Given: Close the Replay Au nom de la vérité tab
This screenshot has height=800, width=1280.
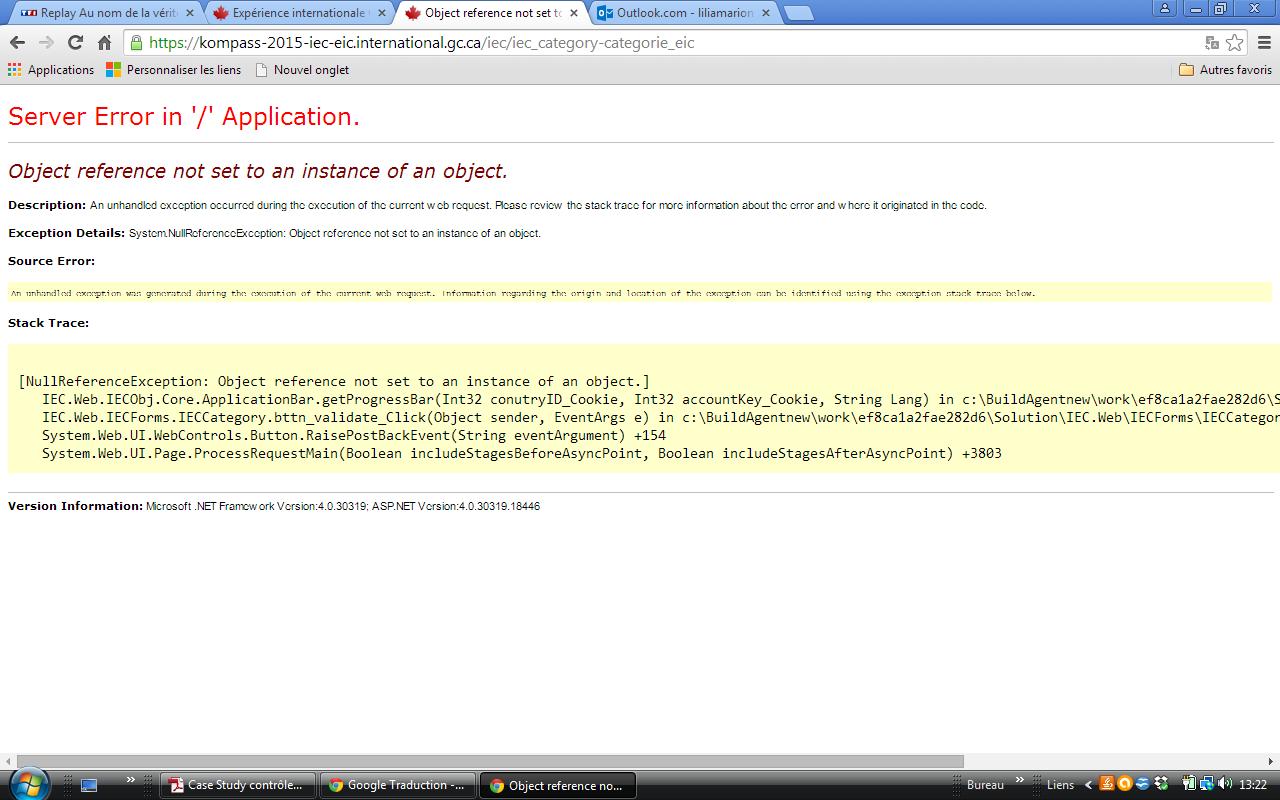Looking at the screenshot, I should click(x=189, y=13).
